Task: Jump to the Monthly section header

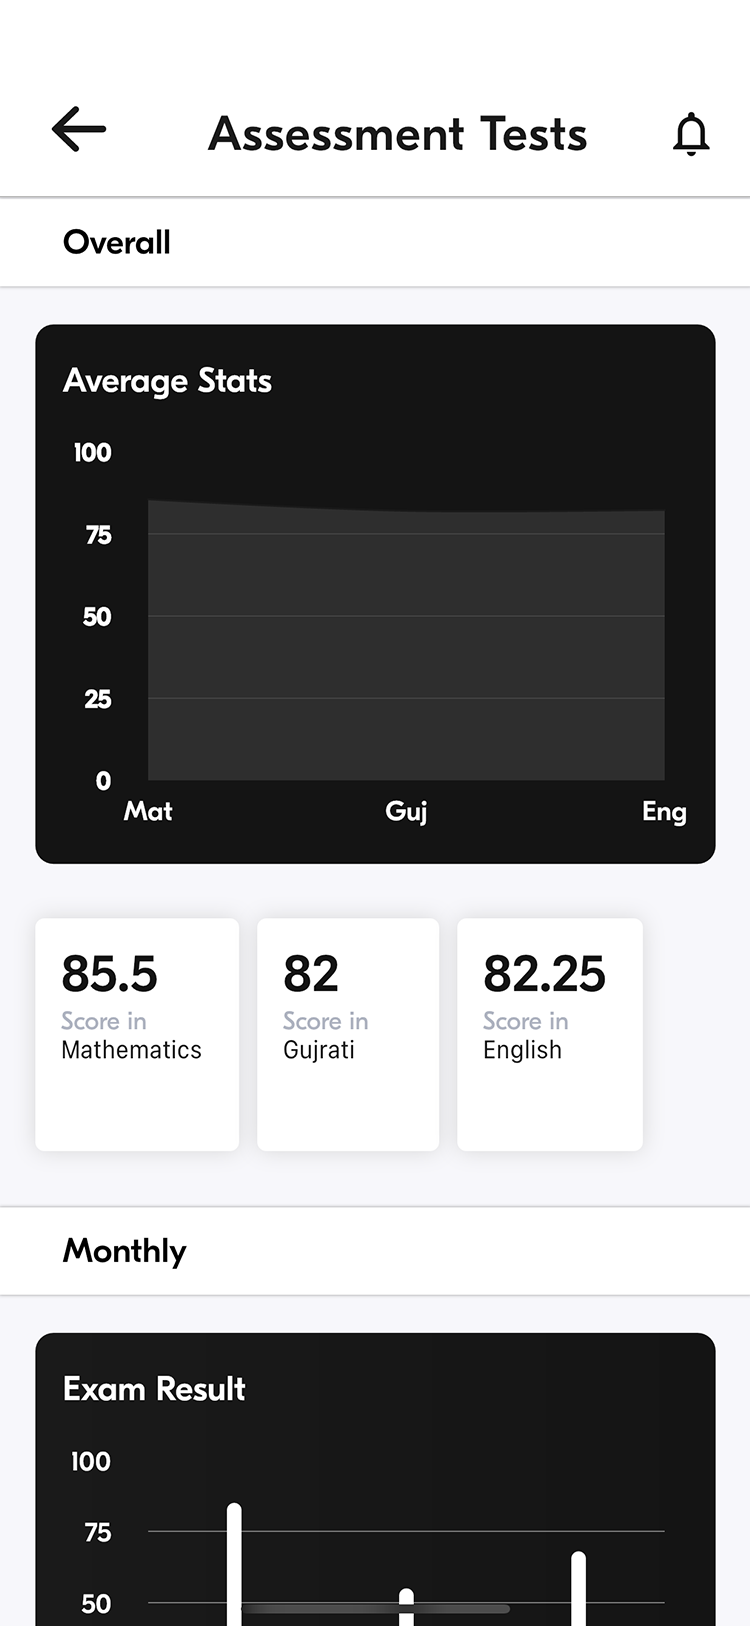Action: (x=125, y=1251)
